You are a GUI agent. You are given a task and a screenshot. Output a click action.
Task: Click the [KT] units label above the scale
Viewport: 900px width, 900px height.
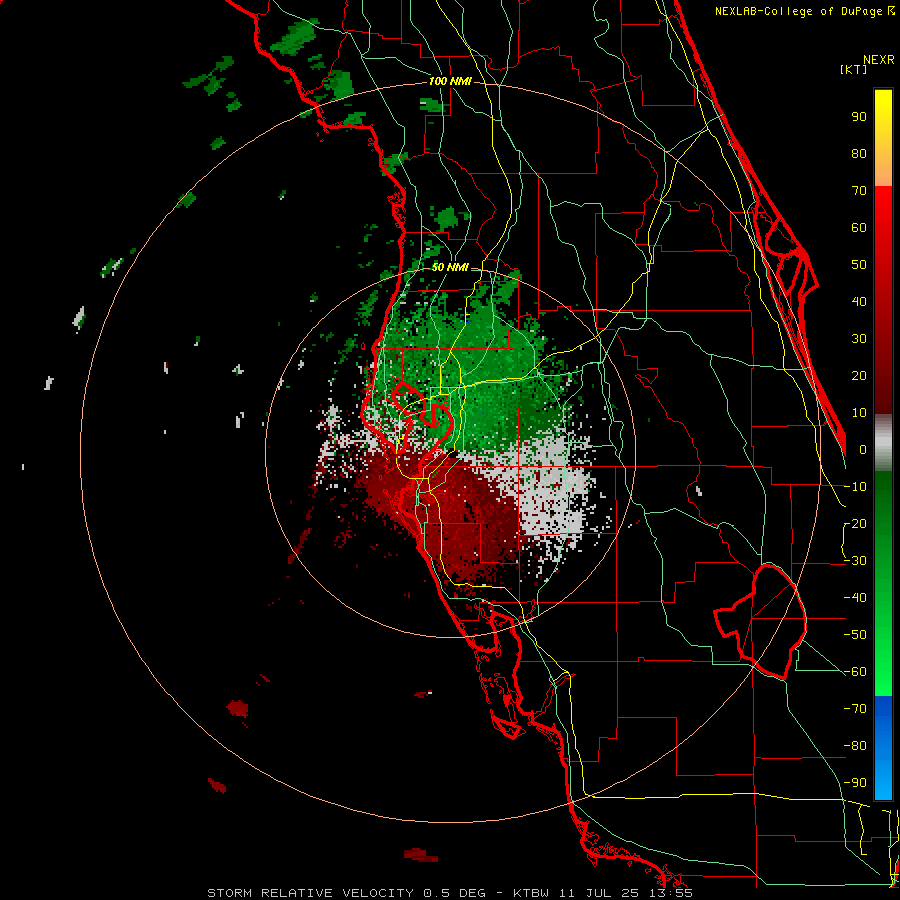point(854,69)
